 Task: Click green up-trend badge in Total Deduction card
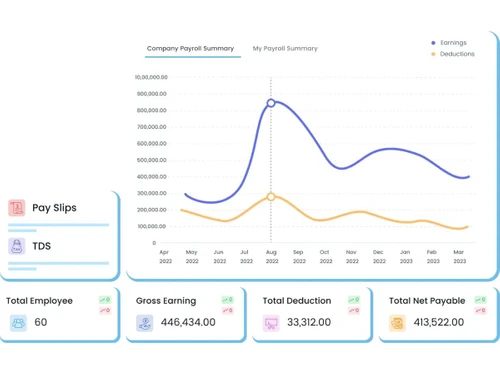point(354,300)
